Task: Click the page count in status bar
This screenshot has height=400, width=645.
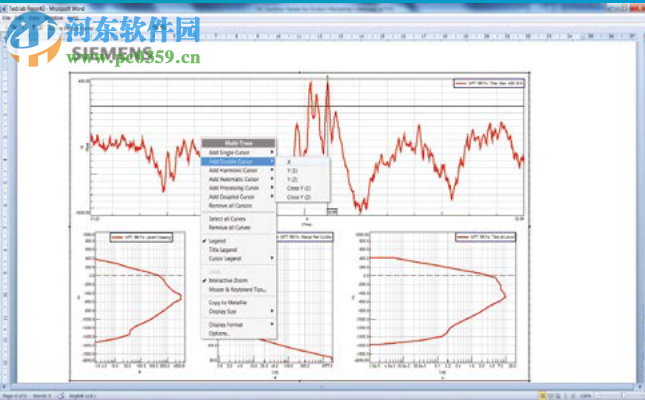Action: (15, 396)
